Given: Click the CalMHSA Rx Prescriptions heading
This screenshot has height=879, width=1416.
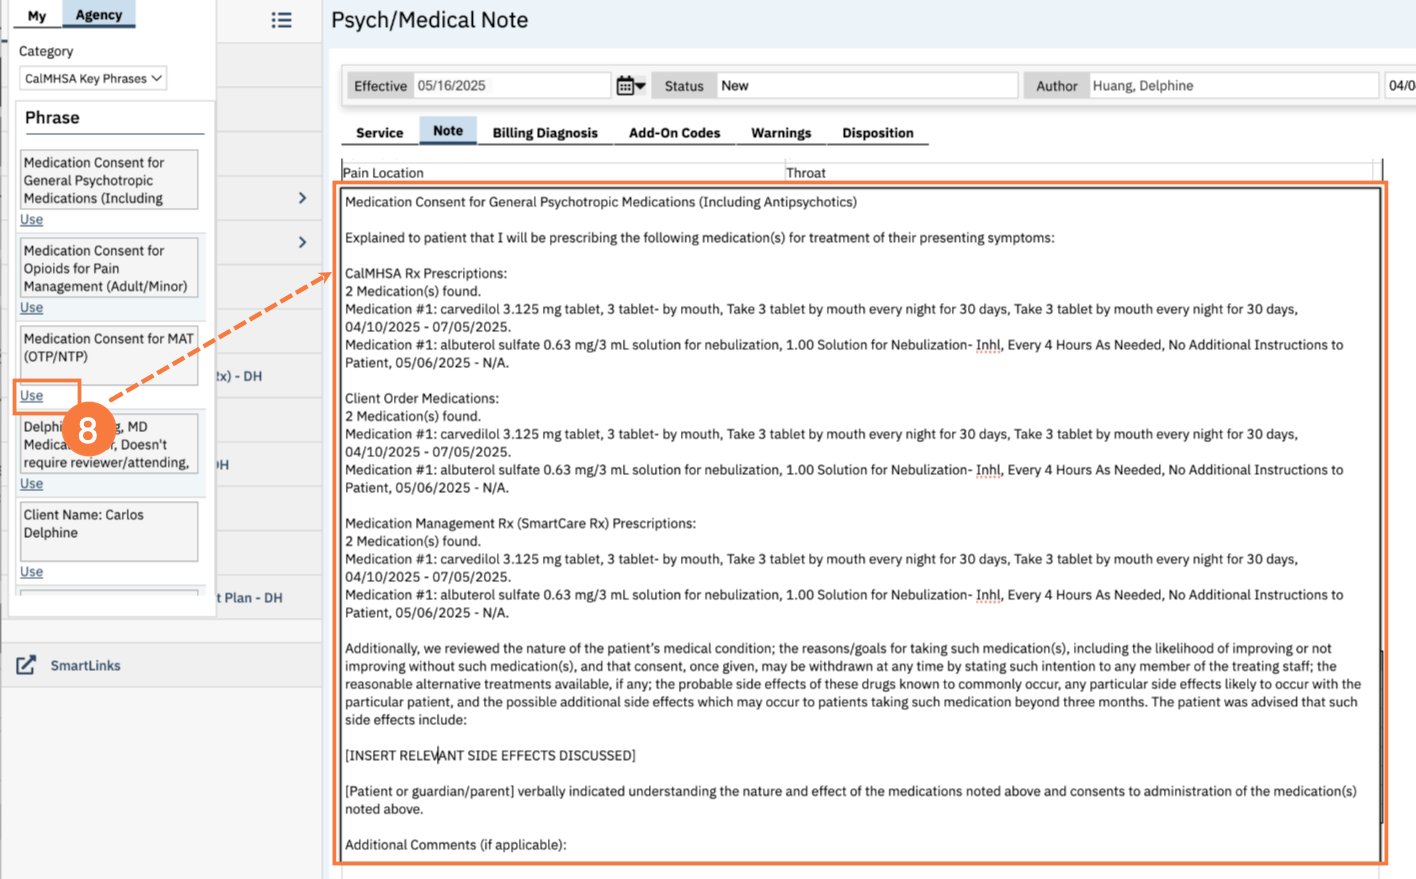Looking at the screenshot, I should (426, 273).
